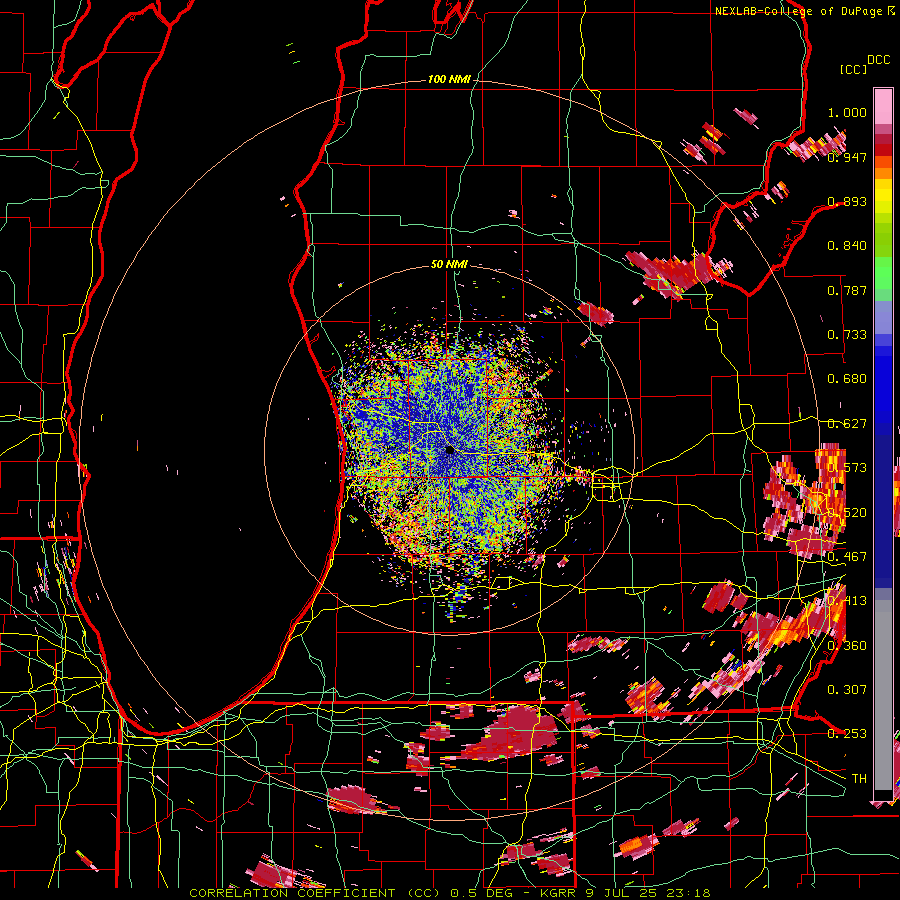Viewport: 900px width, 900px height.
Task: Select the DCC label above the color scale
Action: 878,60
